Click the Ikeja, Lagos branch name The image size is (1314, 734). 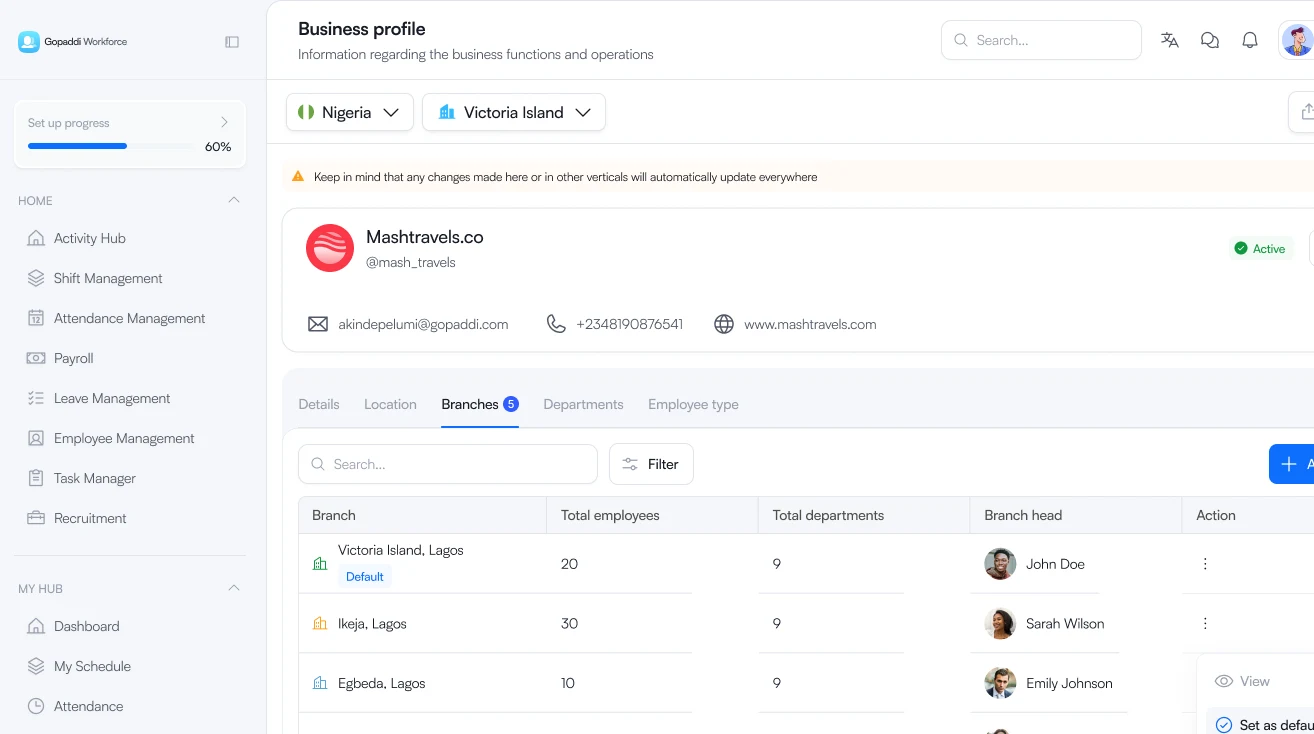(x=372, y=623)
